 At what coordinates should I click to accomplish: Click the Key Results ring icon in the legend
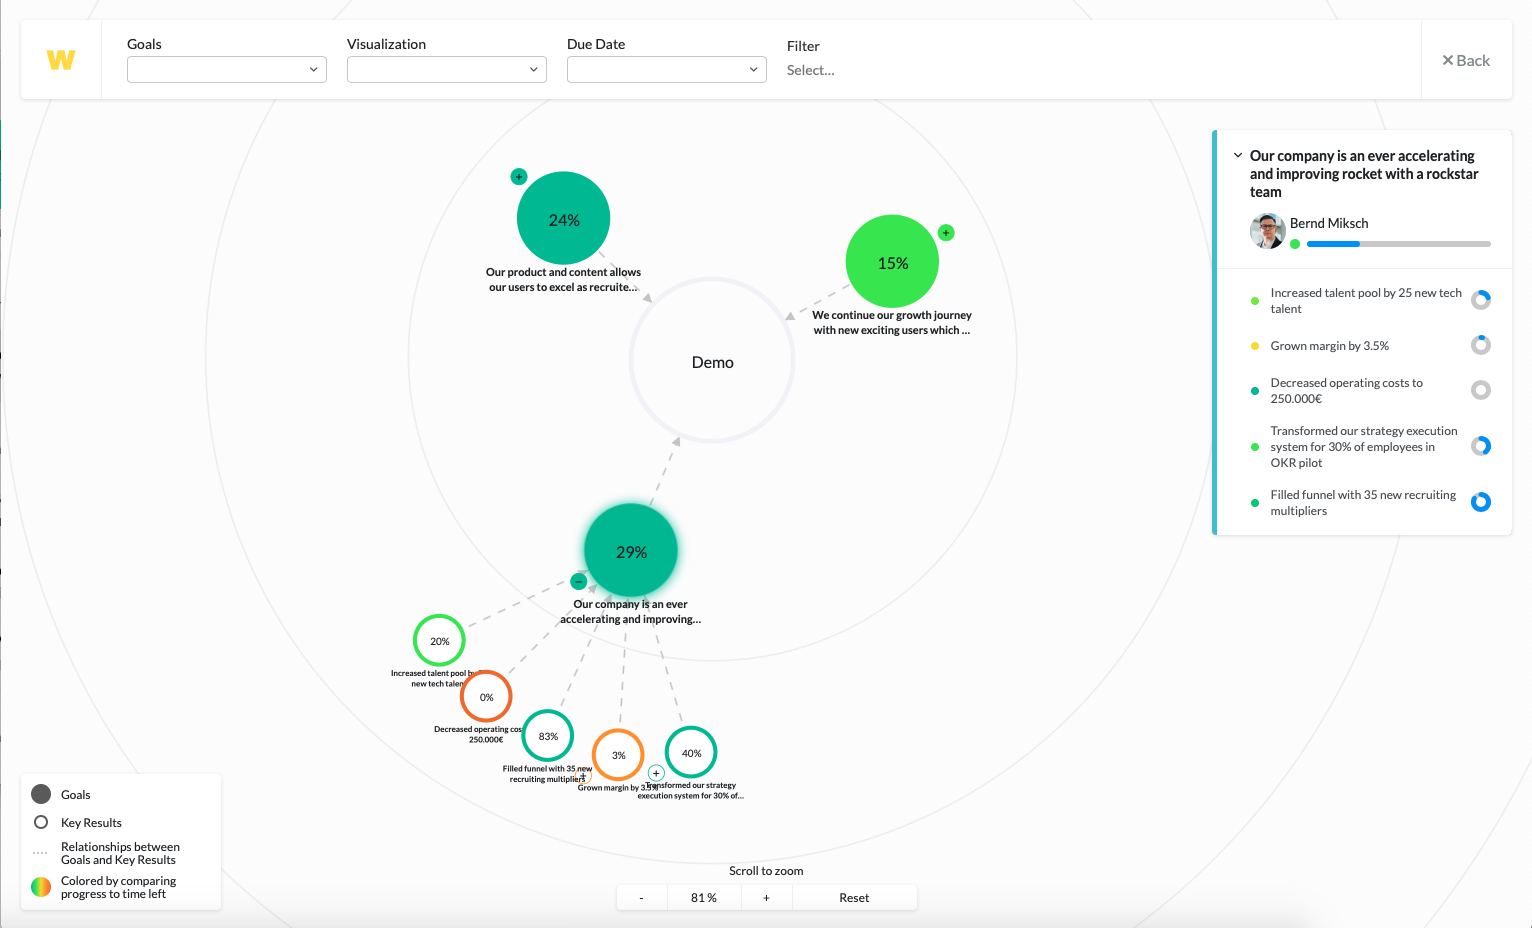[x=41, y=822]
